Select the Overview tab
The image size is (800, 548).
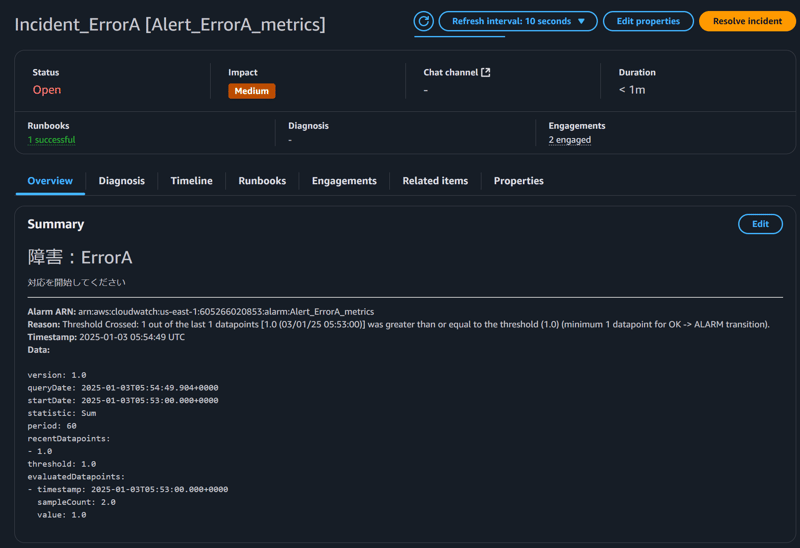coord(50,181)
